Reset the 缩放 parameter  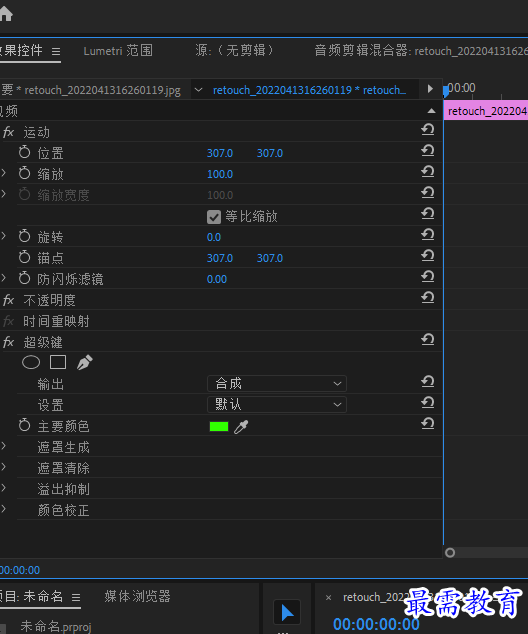pos(428,172)
